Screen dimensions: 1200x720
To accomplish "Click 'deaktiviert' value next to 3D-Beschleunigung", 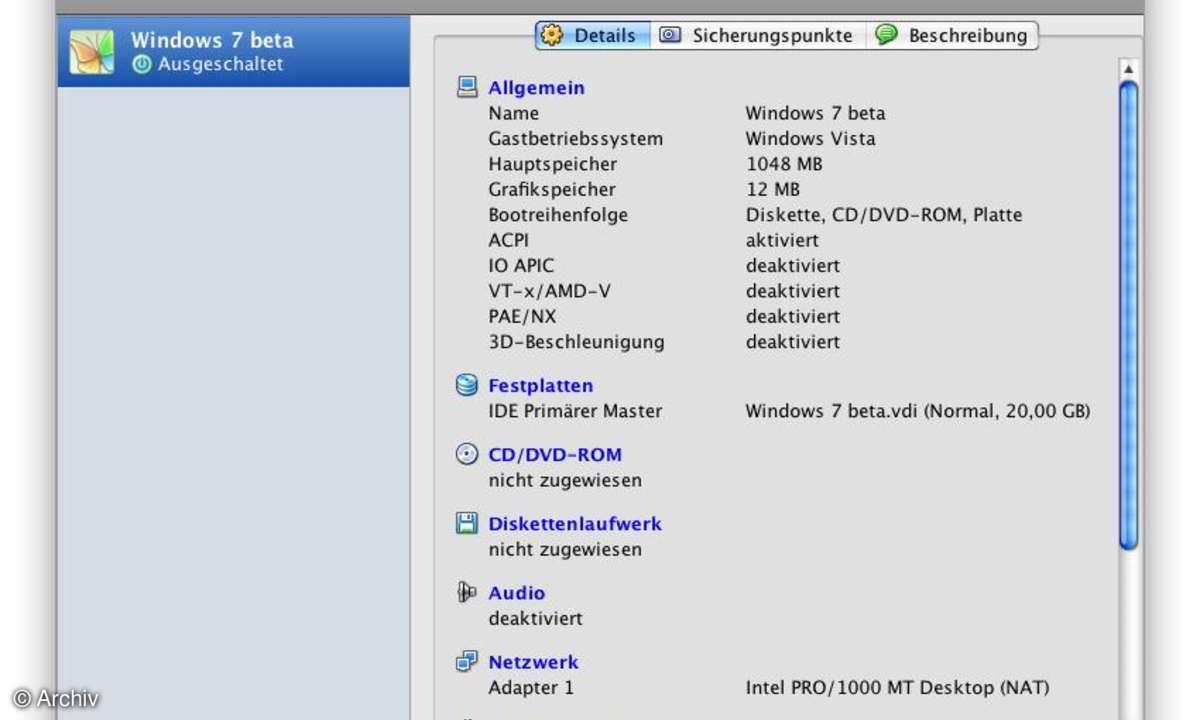I will 793,342.
